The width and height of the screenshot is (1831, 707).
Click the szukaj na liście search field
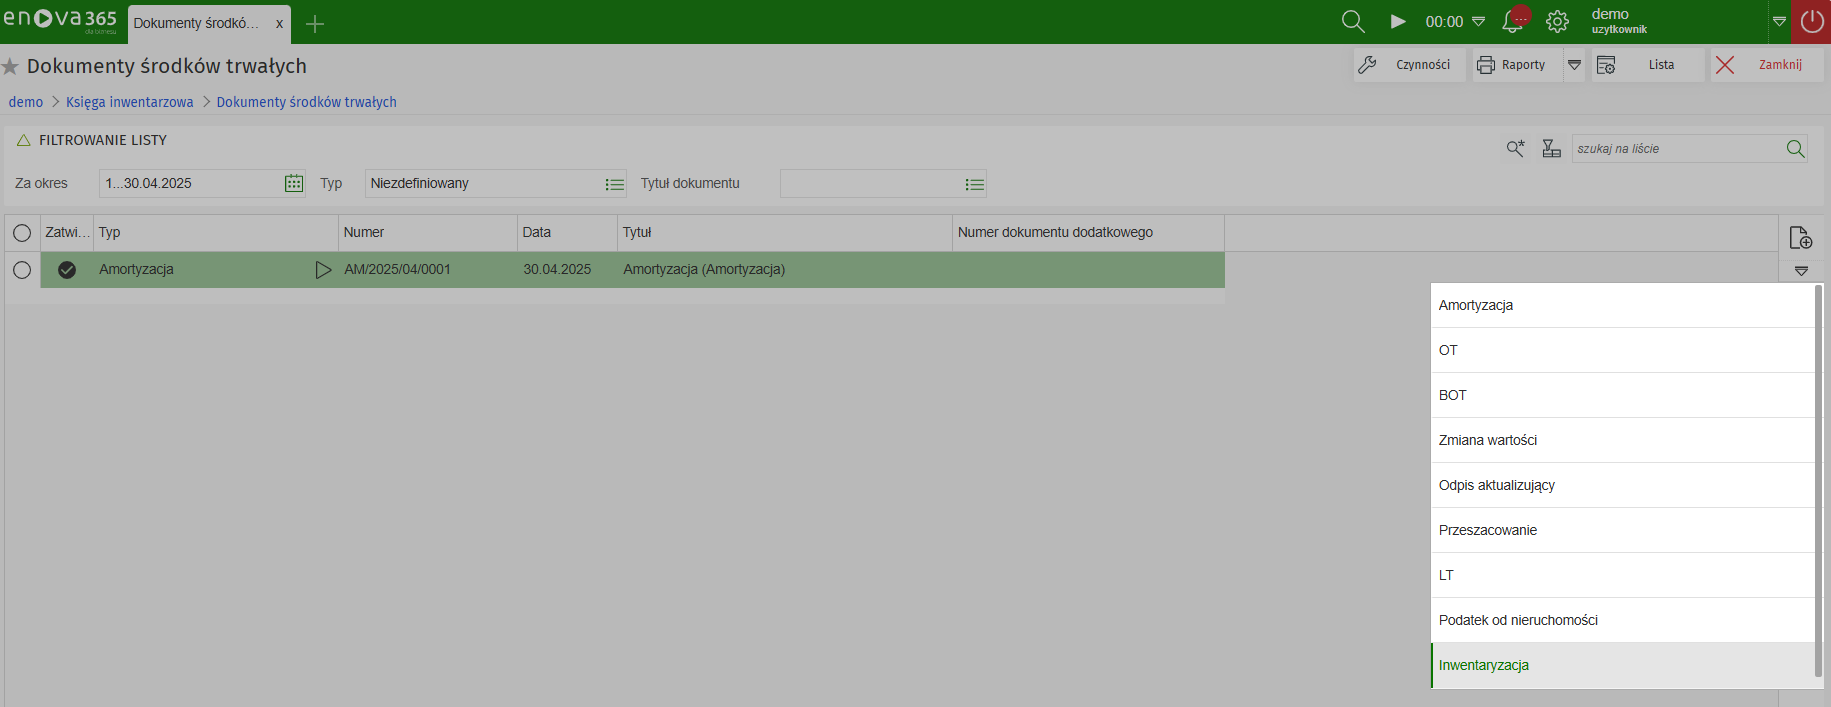(1677, 149)
